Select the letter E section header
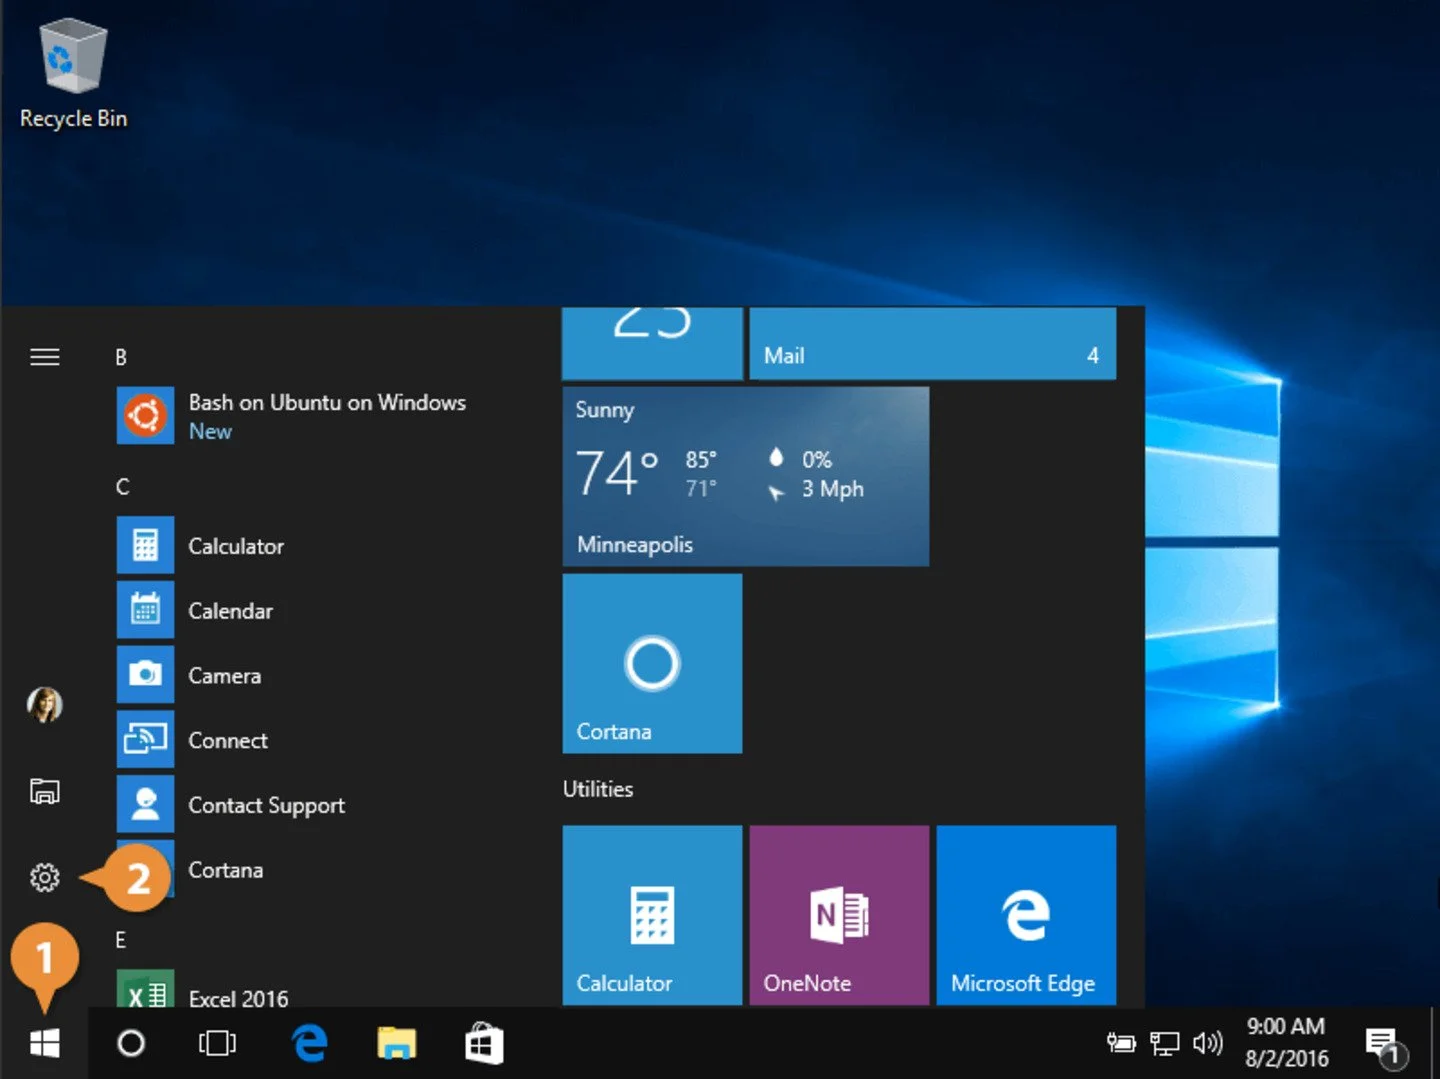 (120, 940)
